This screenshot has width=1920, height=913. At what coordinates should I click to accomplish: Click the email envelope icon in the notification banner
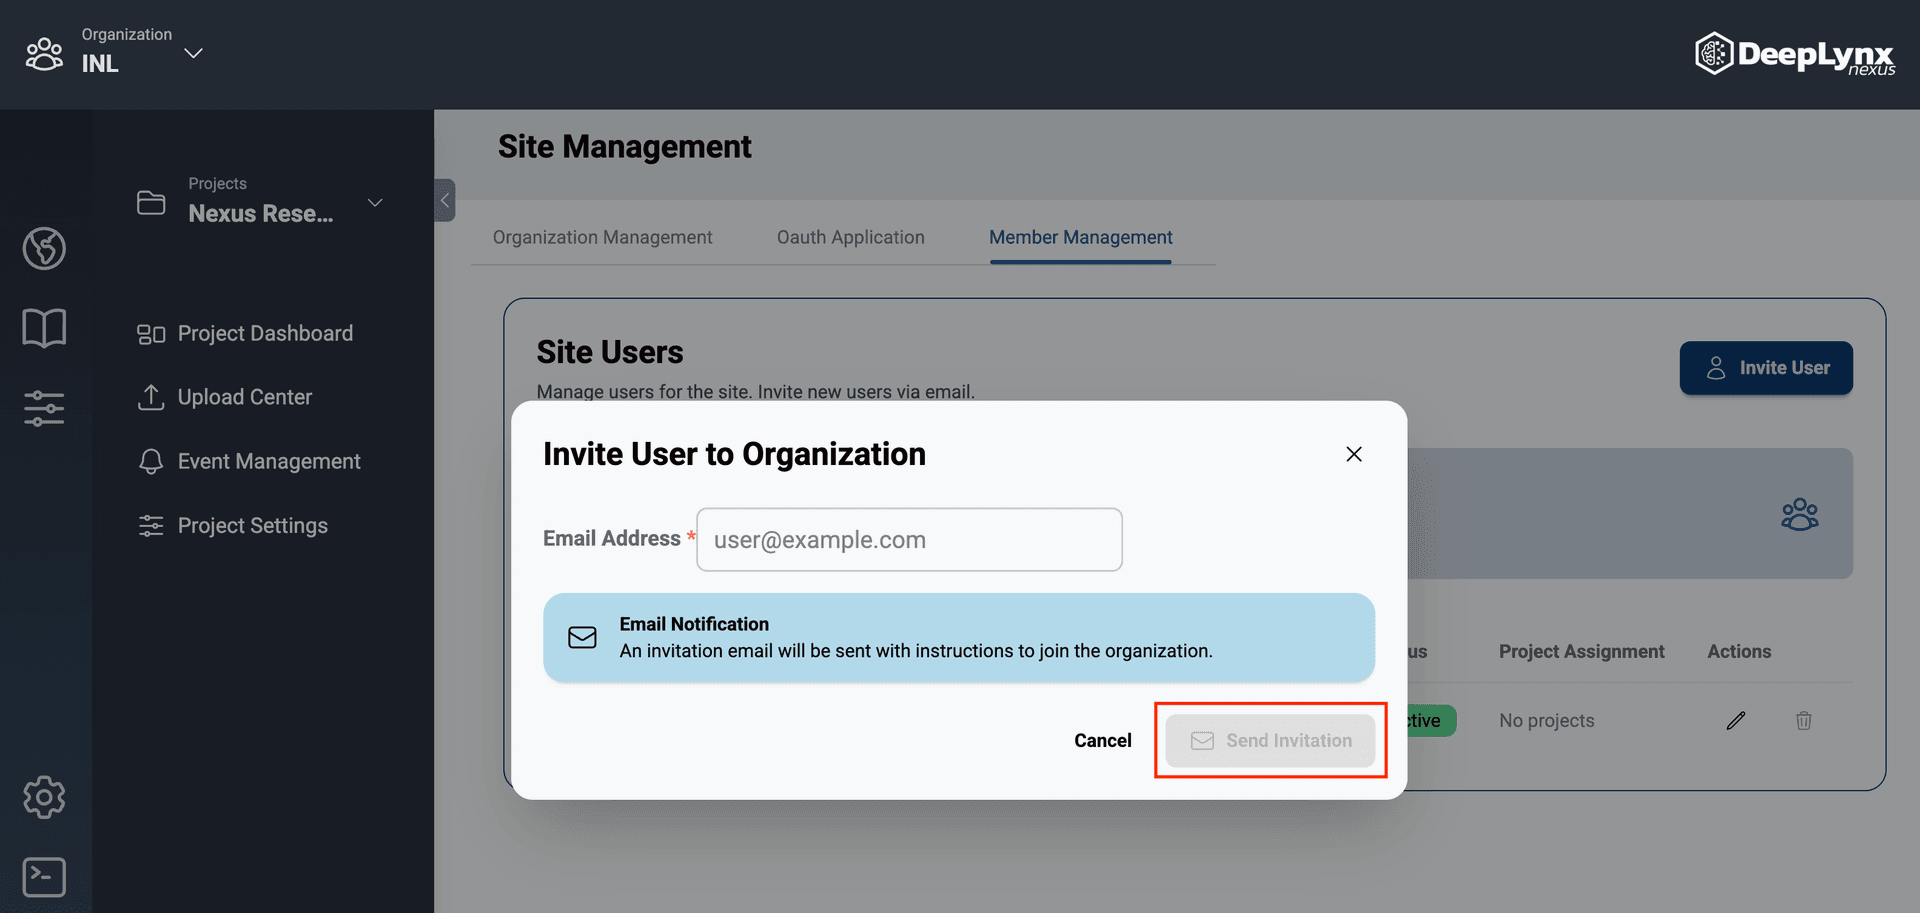click(582, 637)
